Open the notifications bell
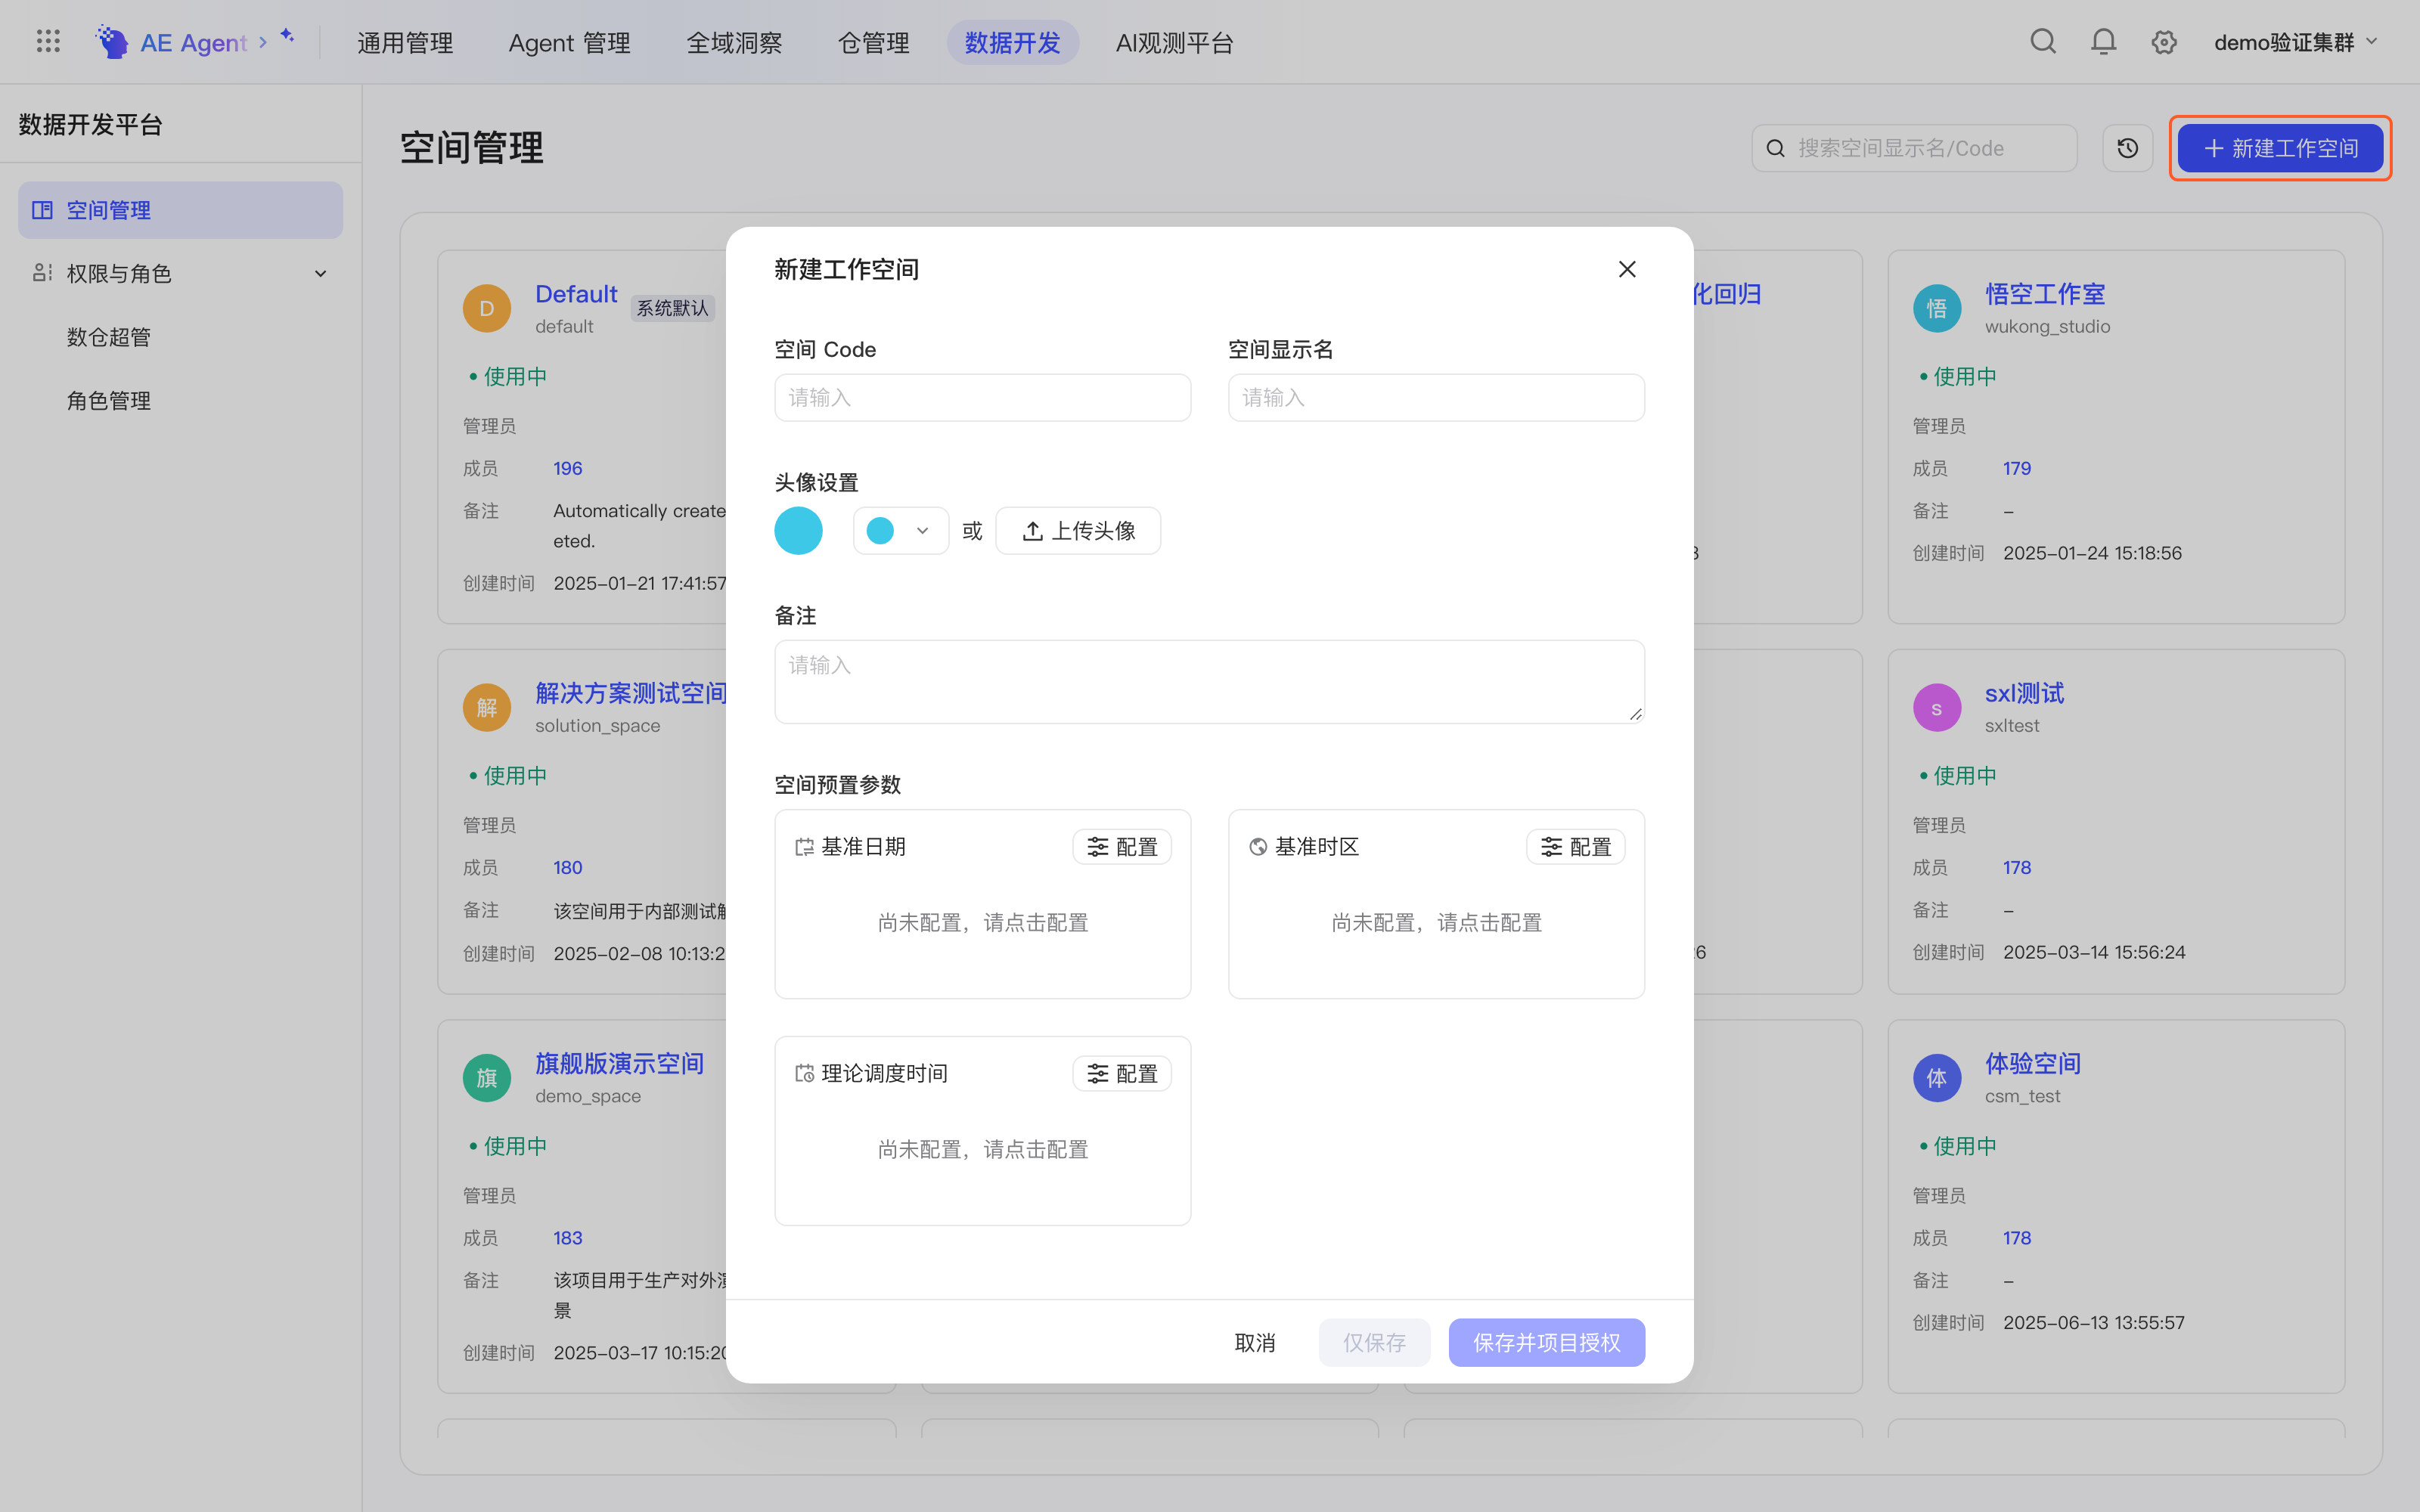This screenshot has width=2420, height=1512. (2103, 41)
